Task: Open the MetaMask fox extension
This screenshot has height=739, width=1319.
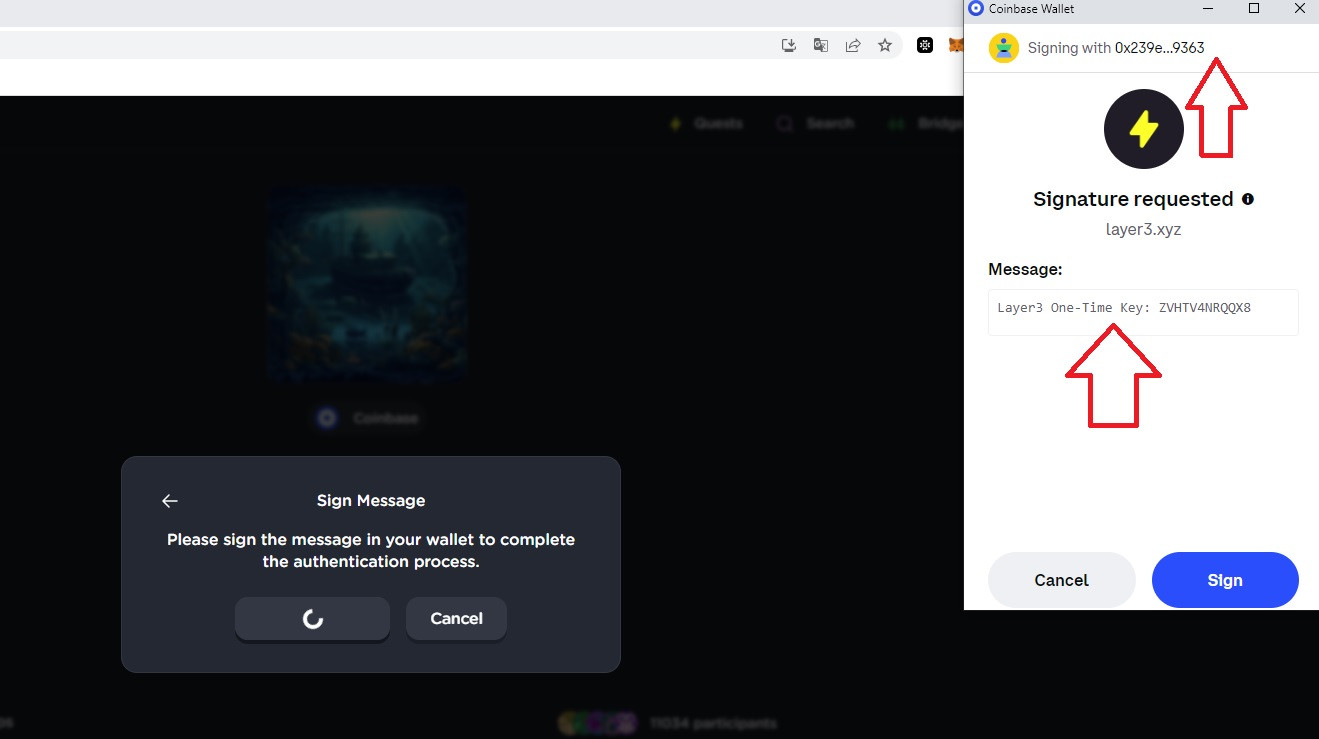Action: [x=956, y=45]
